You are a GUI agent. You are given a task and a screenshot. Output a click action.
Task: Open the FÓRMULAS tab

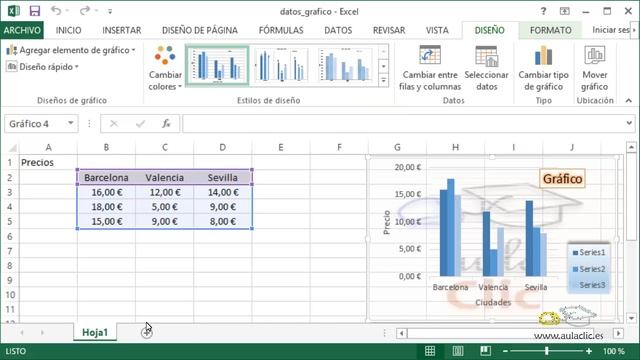(281, 30)
